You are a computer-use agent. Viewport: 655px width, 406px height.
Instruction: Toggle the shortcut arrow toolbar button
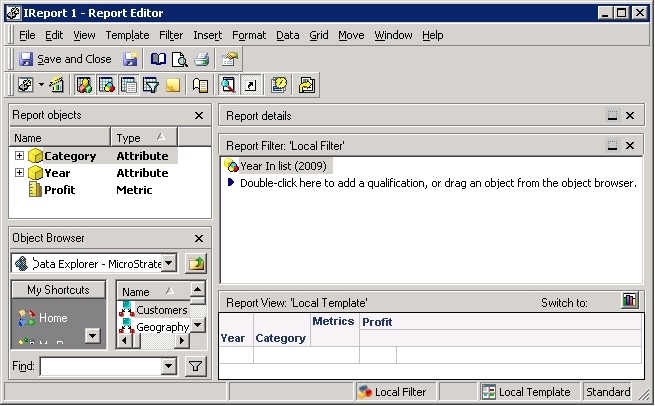(251, 85)
